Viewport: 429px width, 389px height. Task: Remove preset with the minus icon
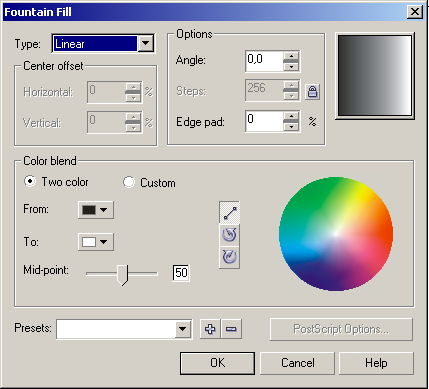(231, 329)
